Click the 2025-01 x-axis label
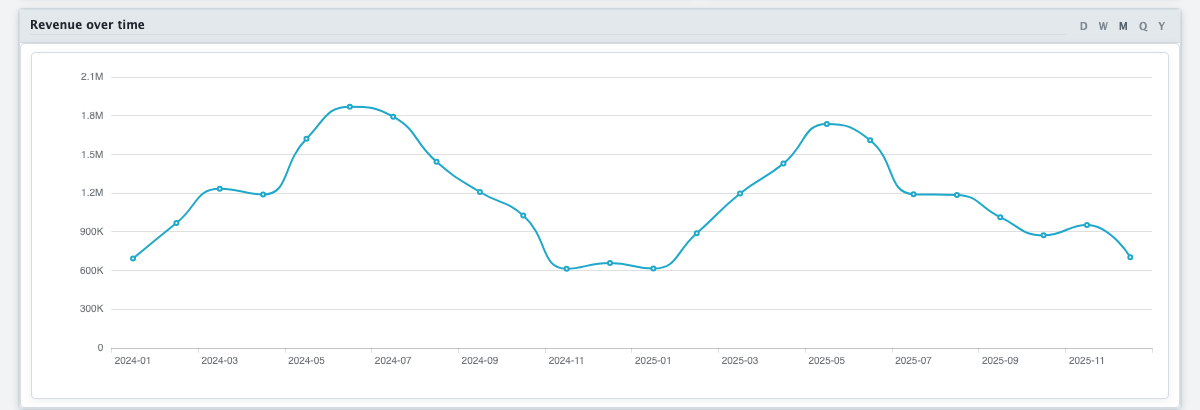This screenshot has width=1200, height=410. (x=653, y=360)
